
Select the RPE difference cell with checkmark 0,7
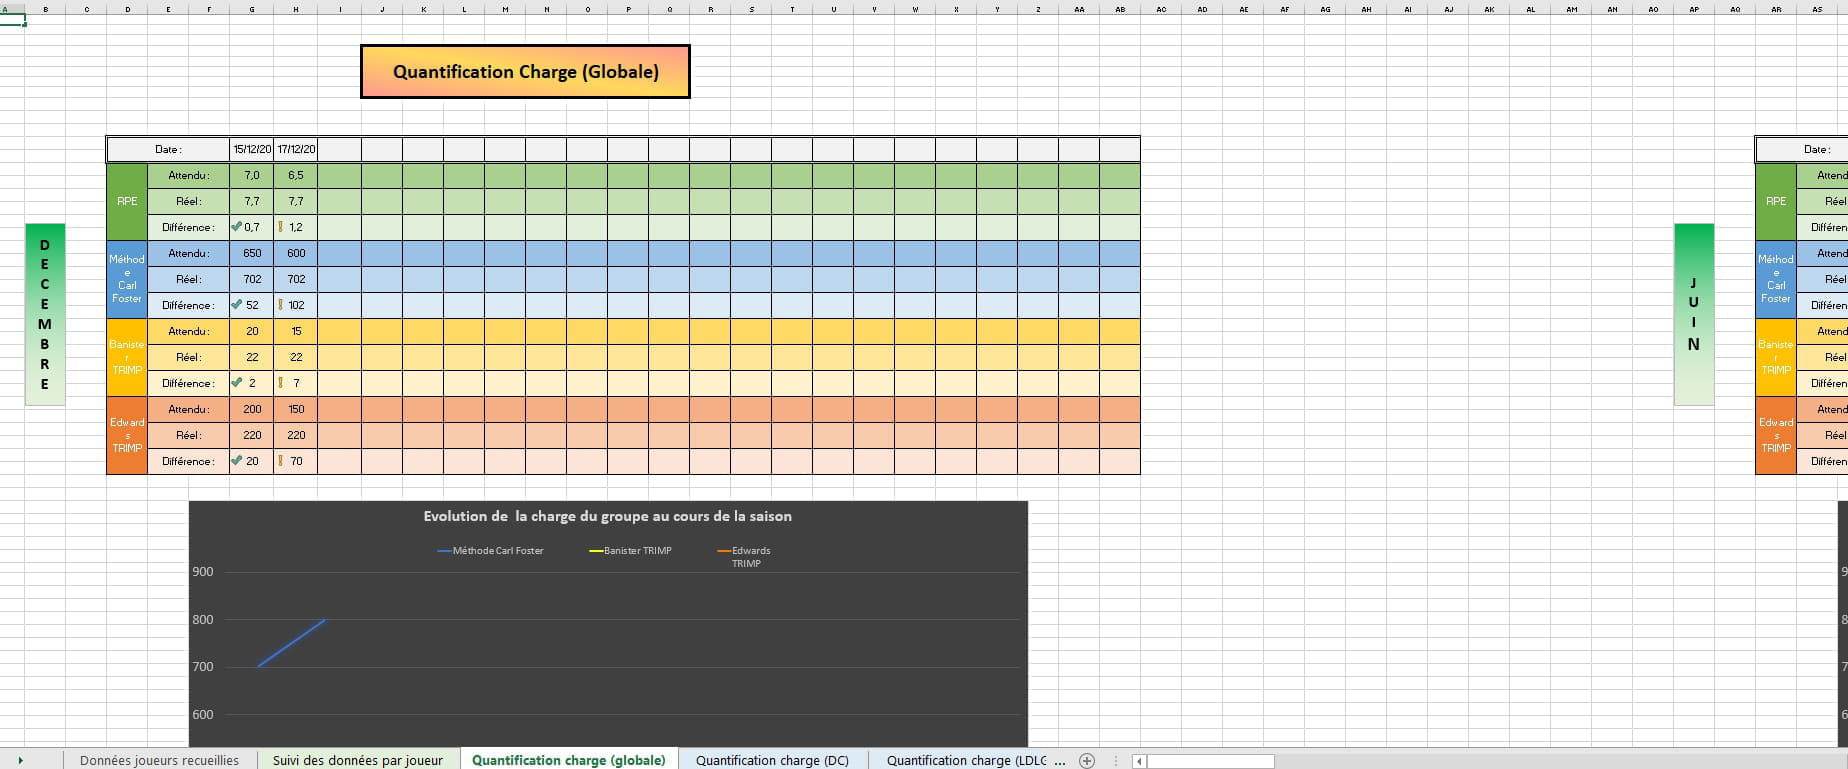[251, 227]
